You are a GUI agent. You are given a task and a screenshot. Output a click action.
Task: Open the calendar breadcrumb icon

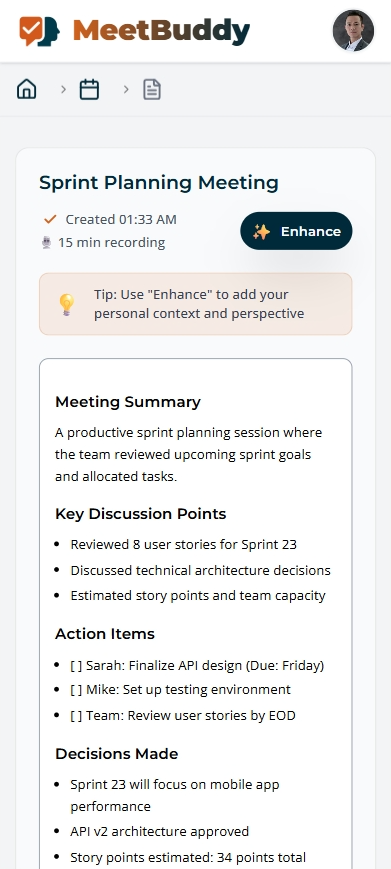point(89,89)
